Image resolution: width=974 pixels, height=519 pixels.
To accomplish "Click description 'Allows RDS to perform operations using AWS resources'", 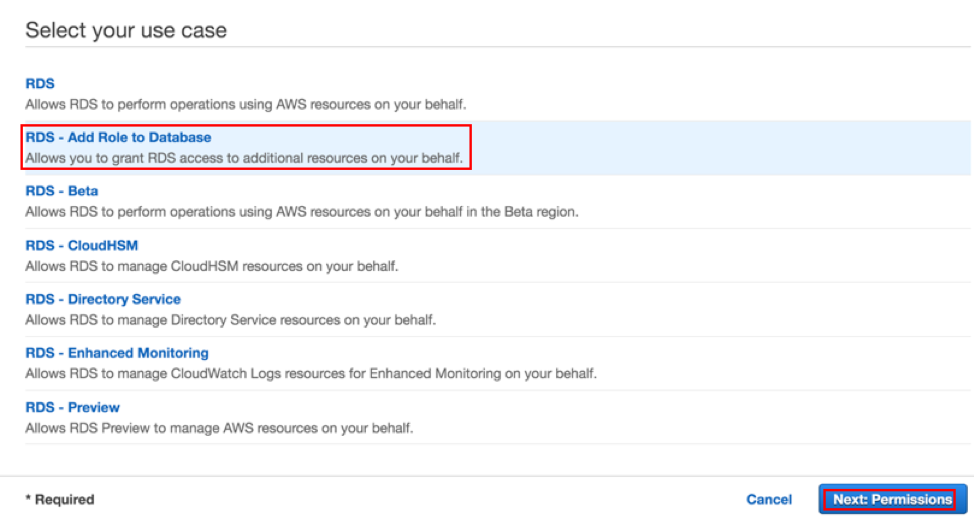I will click(x=245, y=104).
